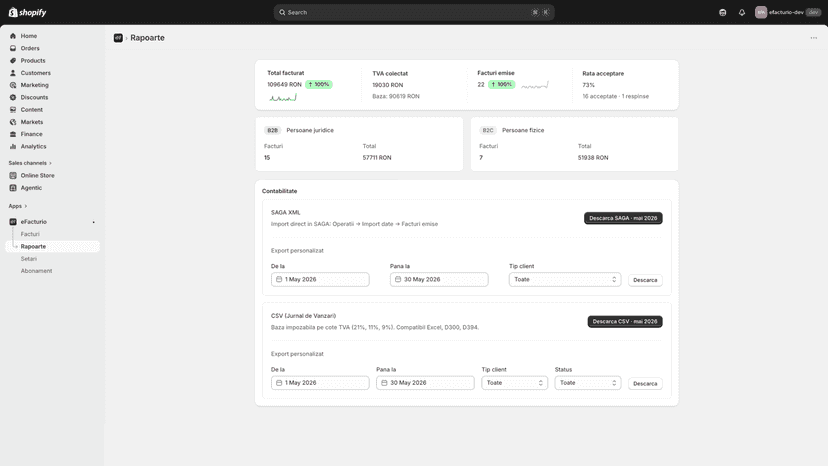Viewport: 828px width, 466px height.
Task: Open the more actions ellipsis menu
Action: pos(814,38)
